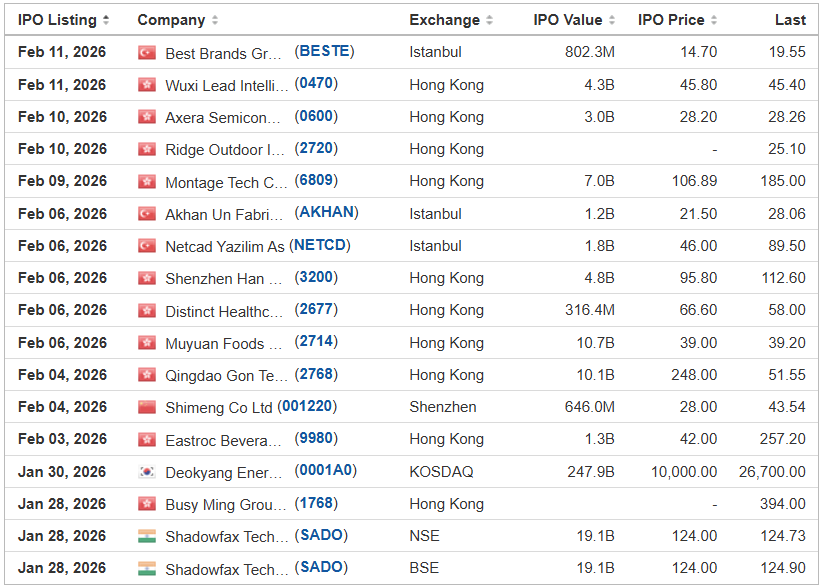
Task: Click Hong Kong flag beside Eastroc Bevera…
Action: pos(147,439)
